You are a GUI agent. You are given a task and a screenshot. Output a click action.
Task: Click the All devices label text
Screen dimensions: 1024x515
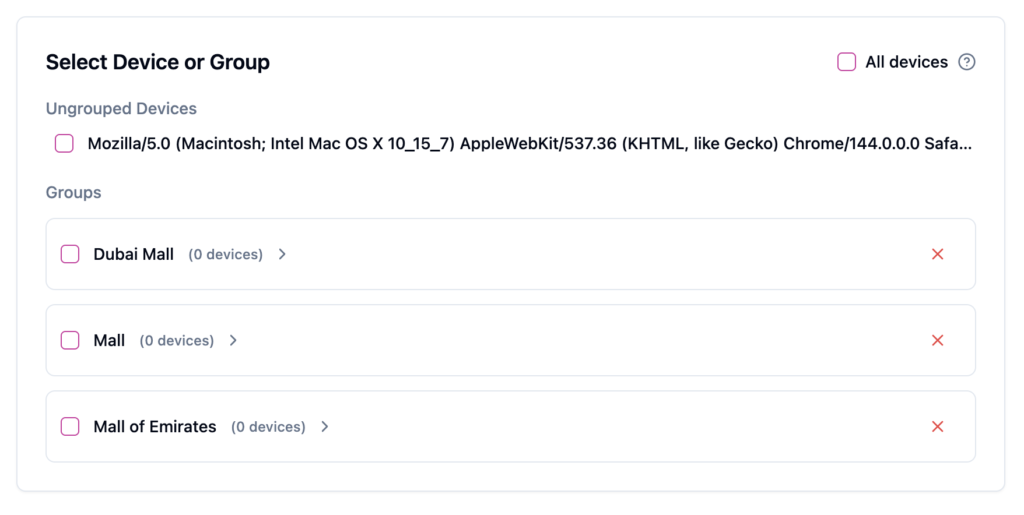pyautogui.click(x=906, y=62)
